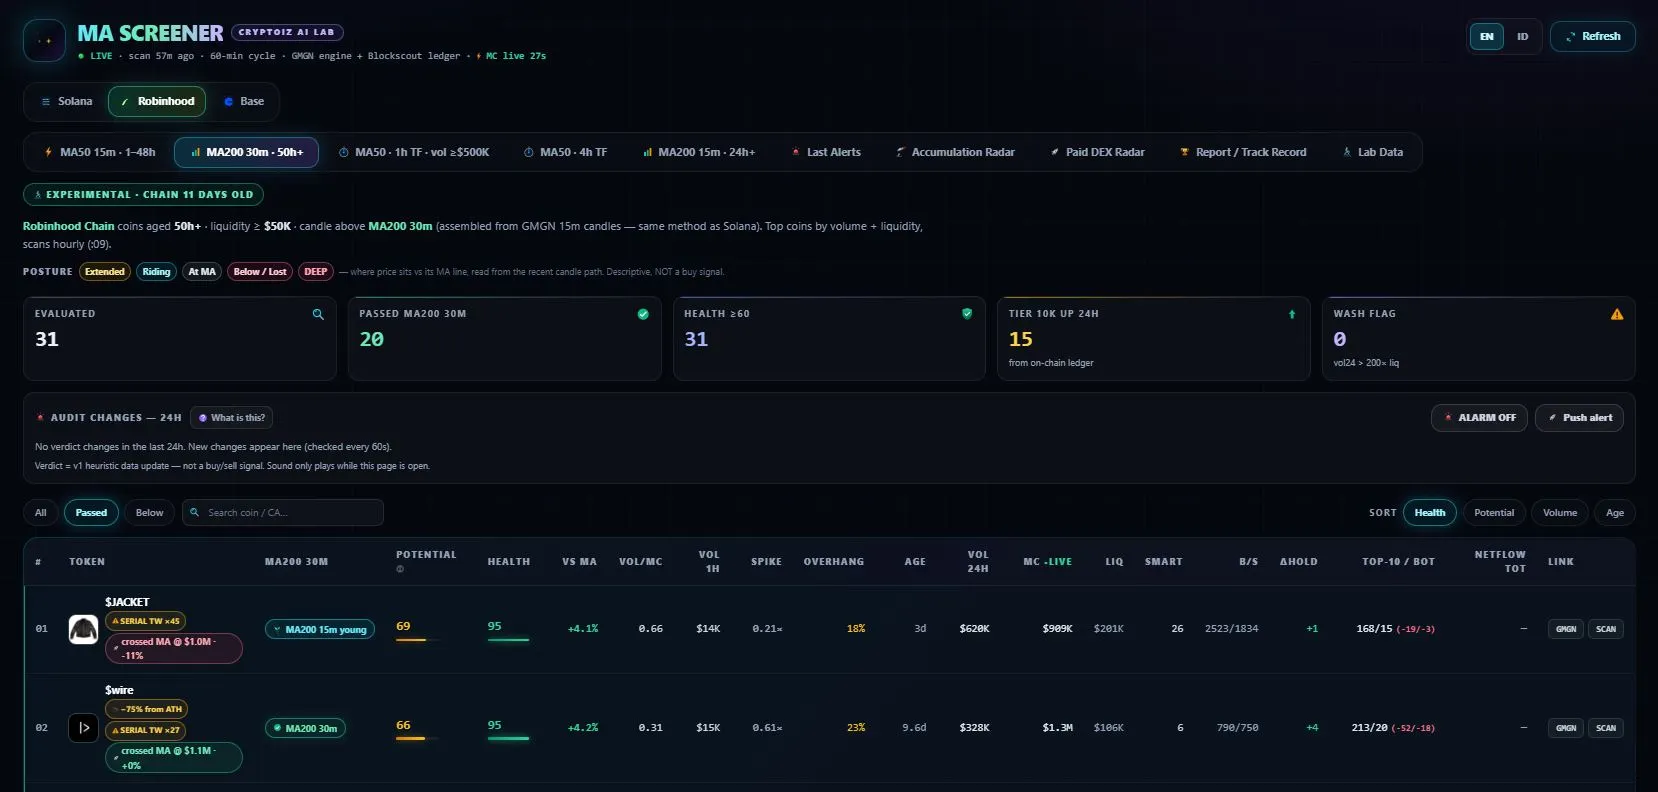Image resolution: width=1658 pixels, height=792 pixels.
Task: Click the Extended posture badge
Action: click(x=105, y=272)
